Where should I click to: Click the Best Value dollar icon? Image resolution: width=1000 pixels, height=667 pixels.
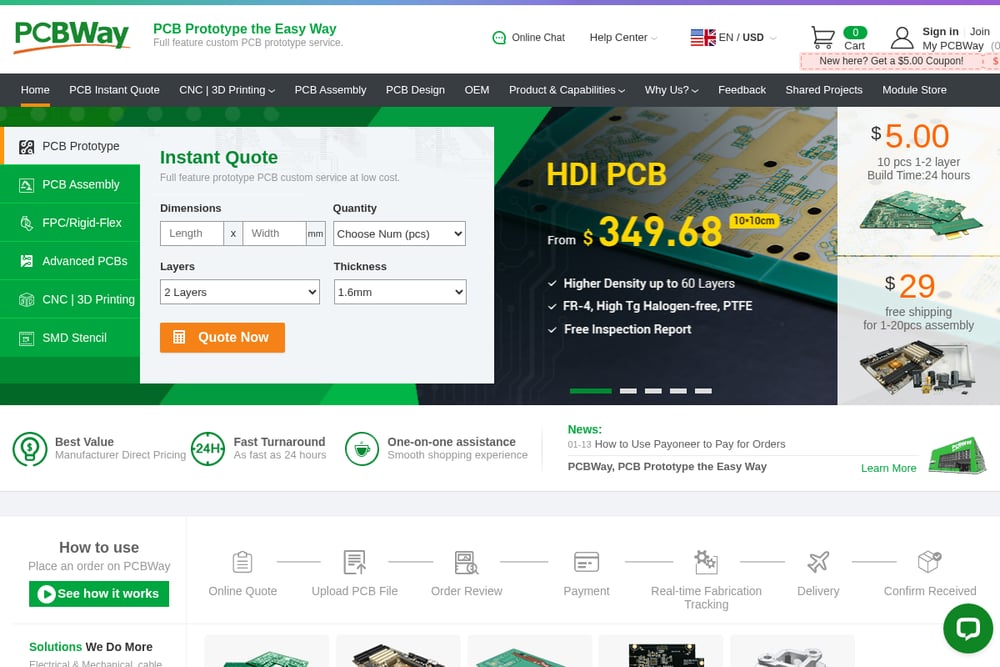(x=30, y=449)
